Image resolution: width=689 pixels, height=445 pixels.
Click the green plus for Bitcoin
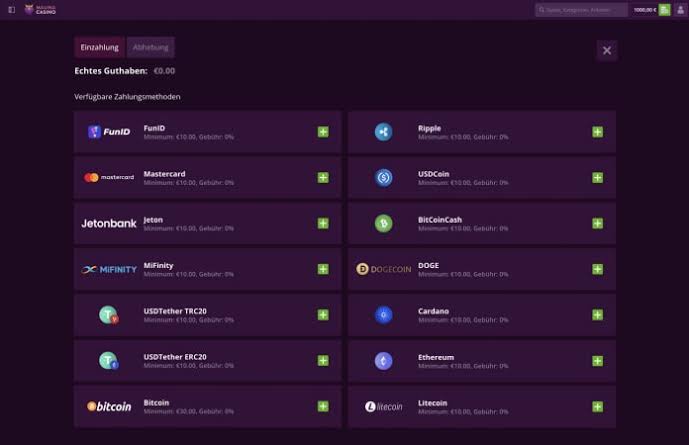pos(323,406)
